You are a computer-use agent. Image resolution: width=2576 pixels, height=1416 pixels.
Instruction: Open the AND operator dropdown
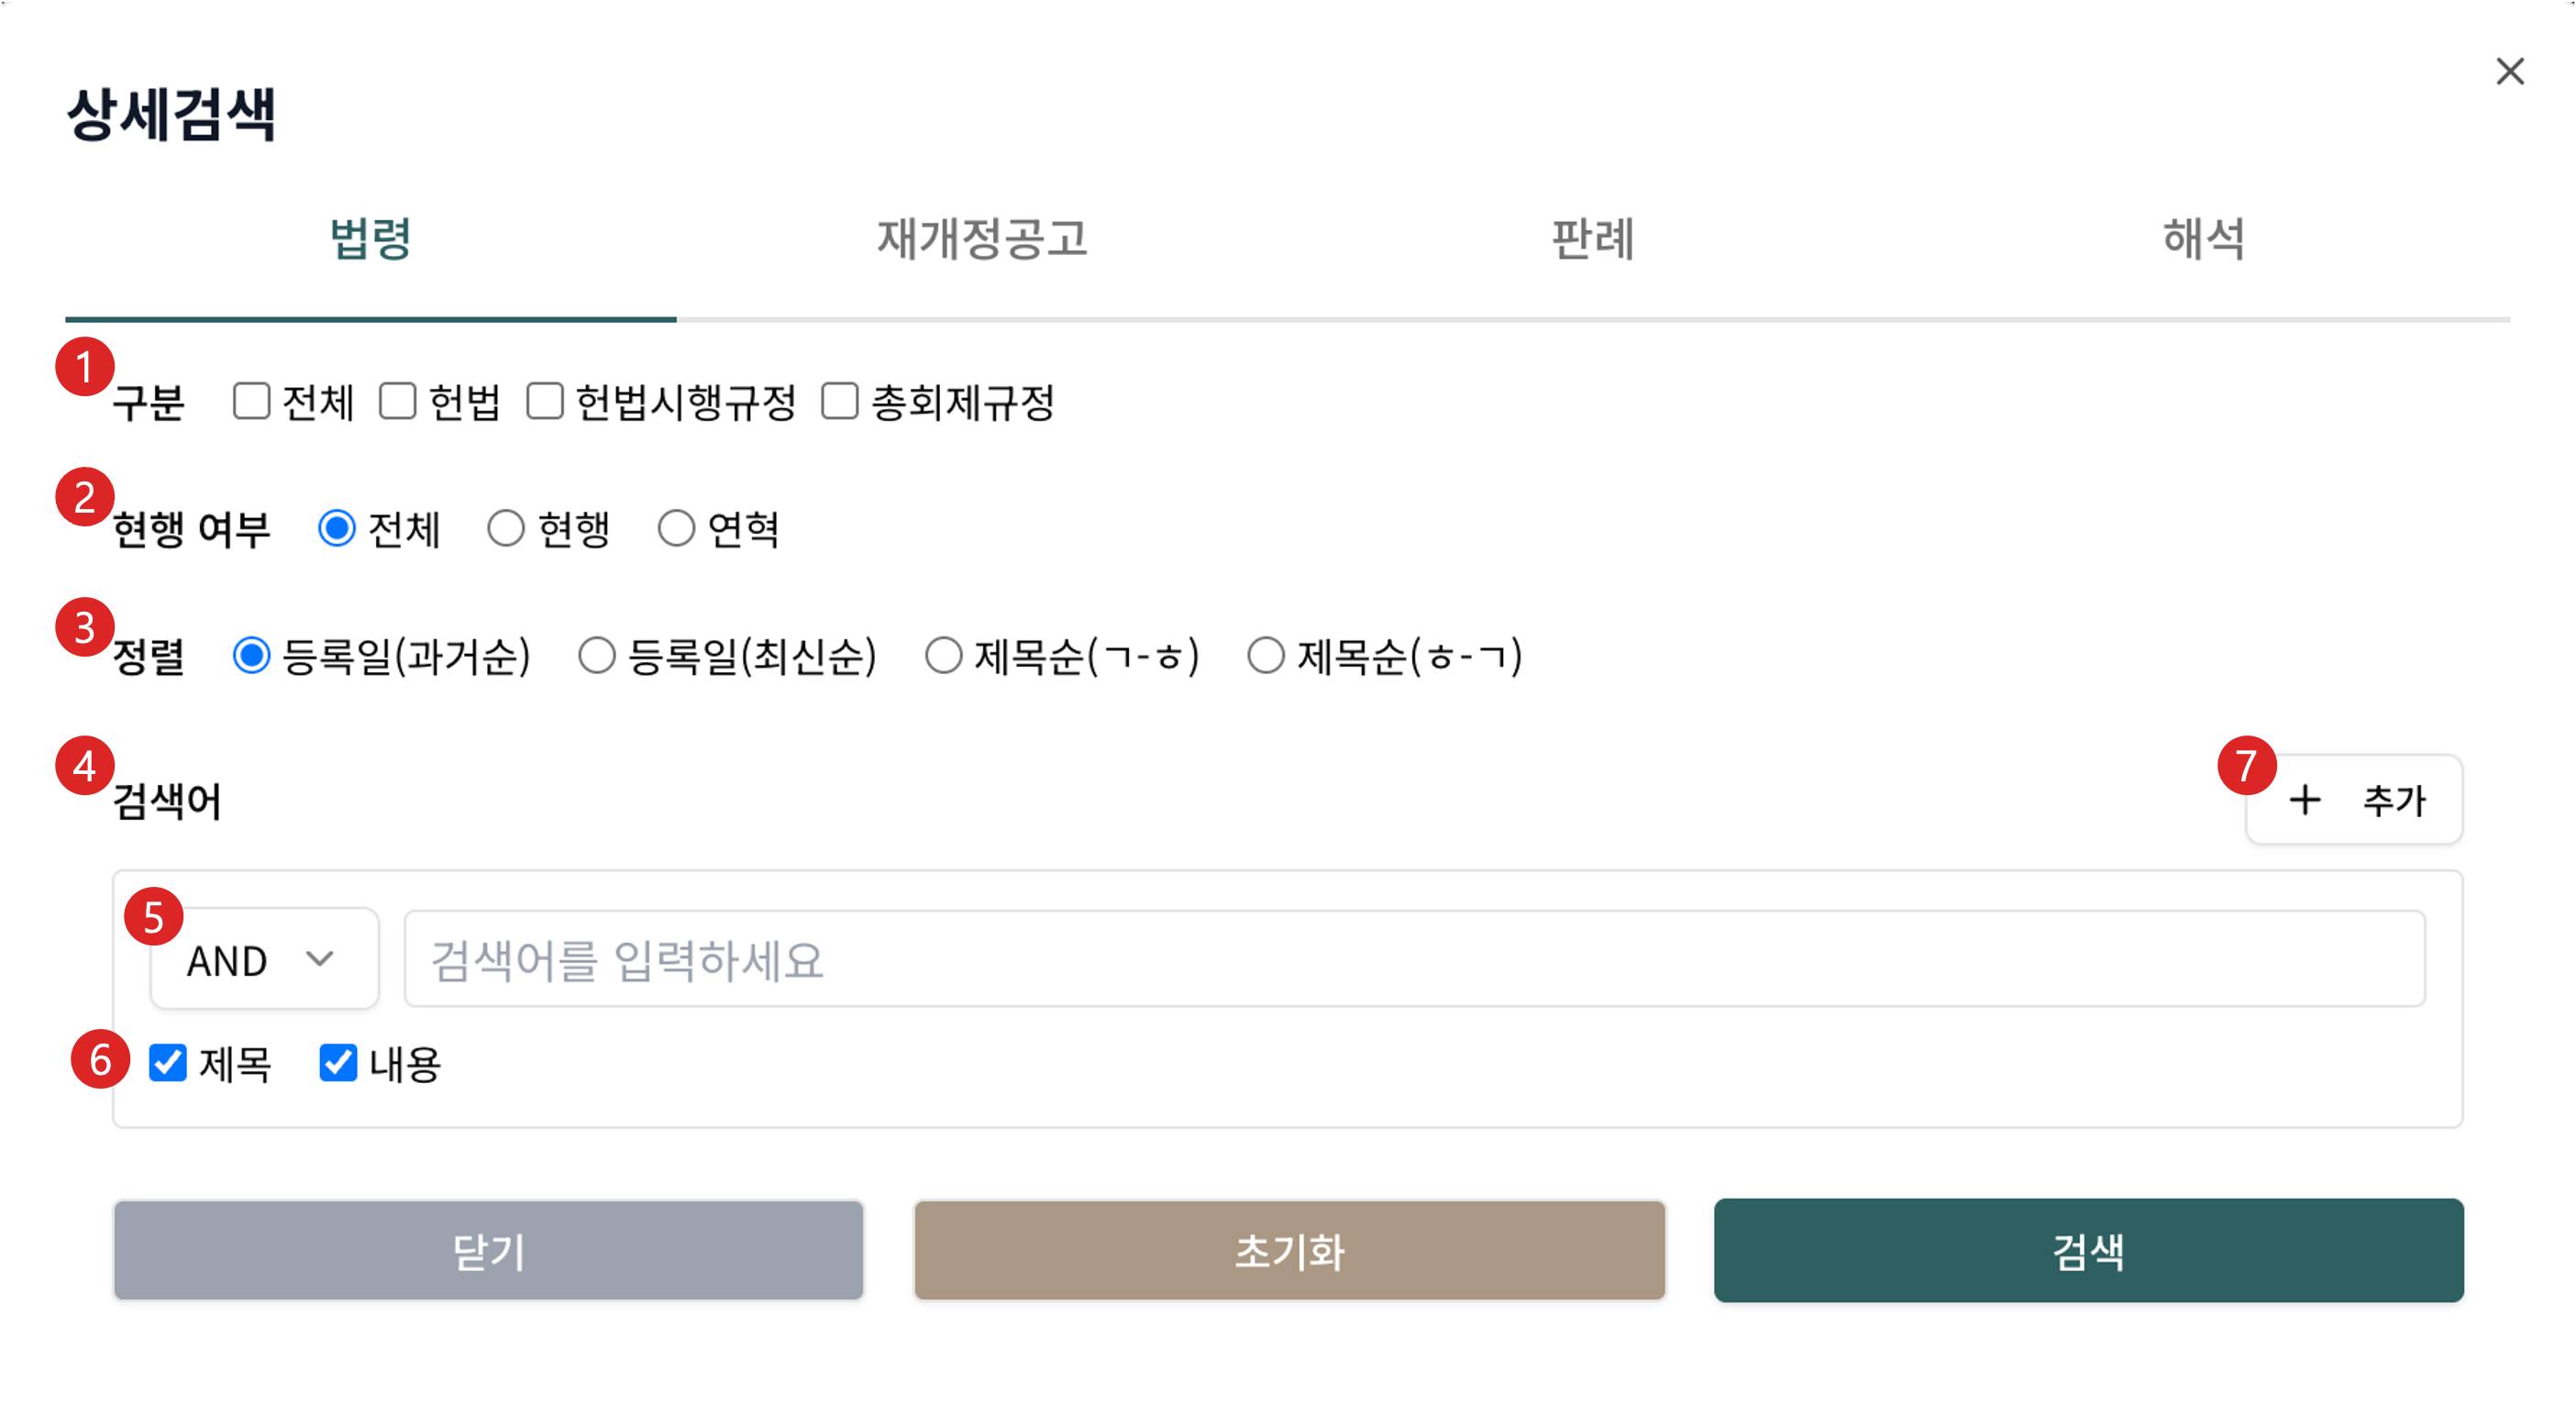coord(264,960)
